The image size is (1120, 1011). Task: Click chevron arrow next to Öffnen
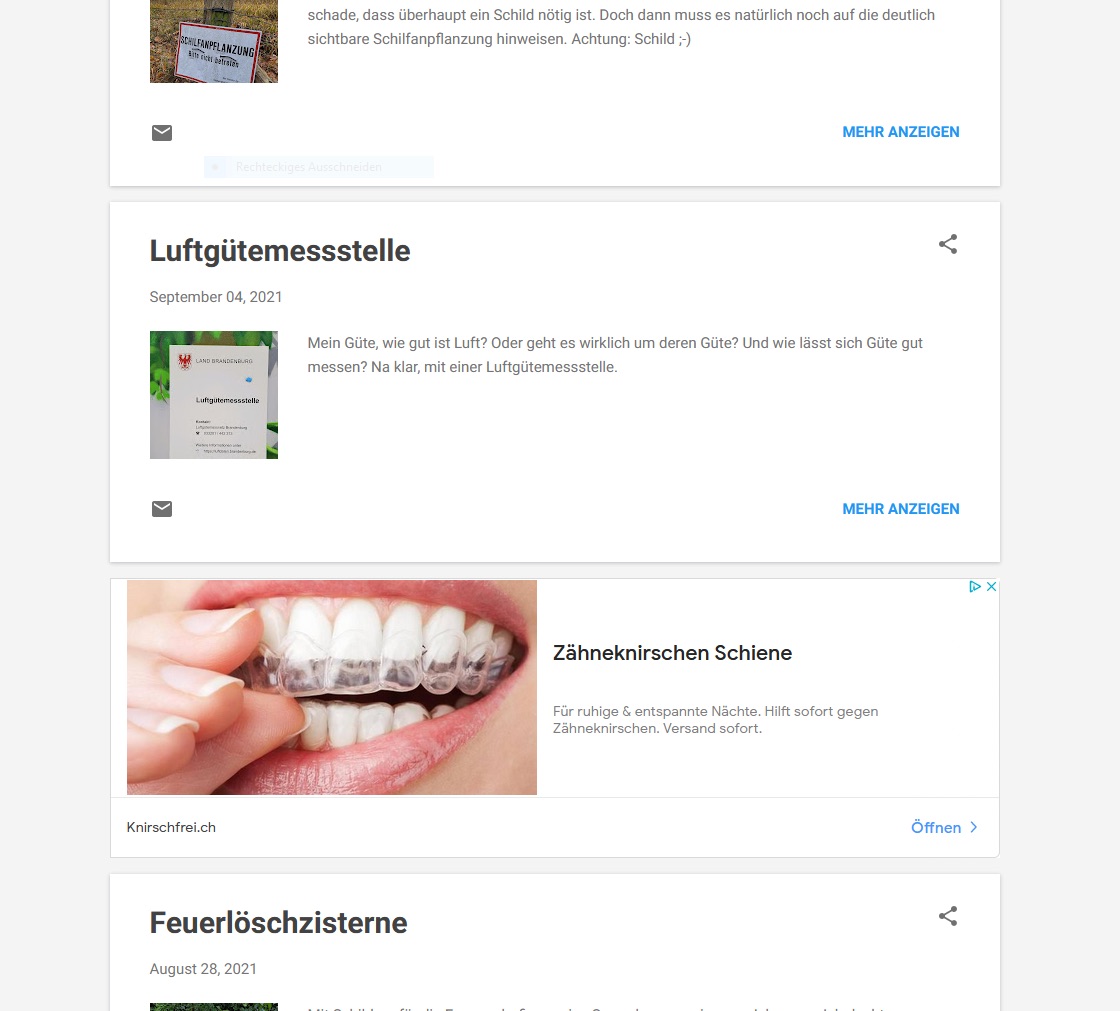tap(974, 827)
